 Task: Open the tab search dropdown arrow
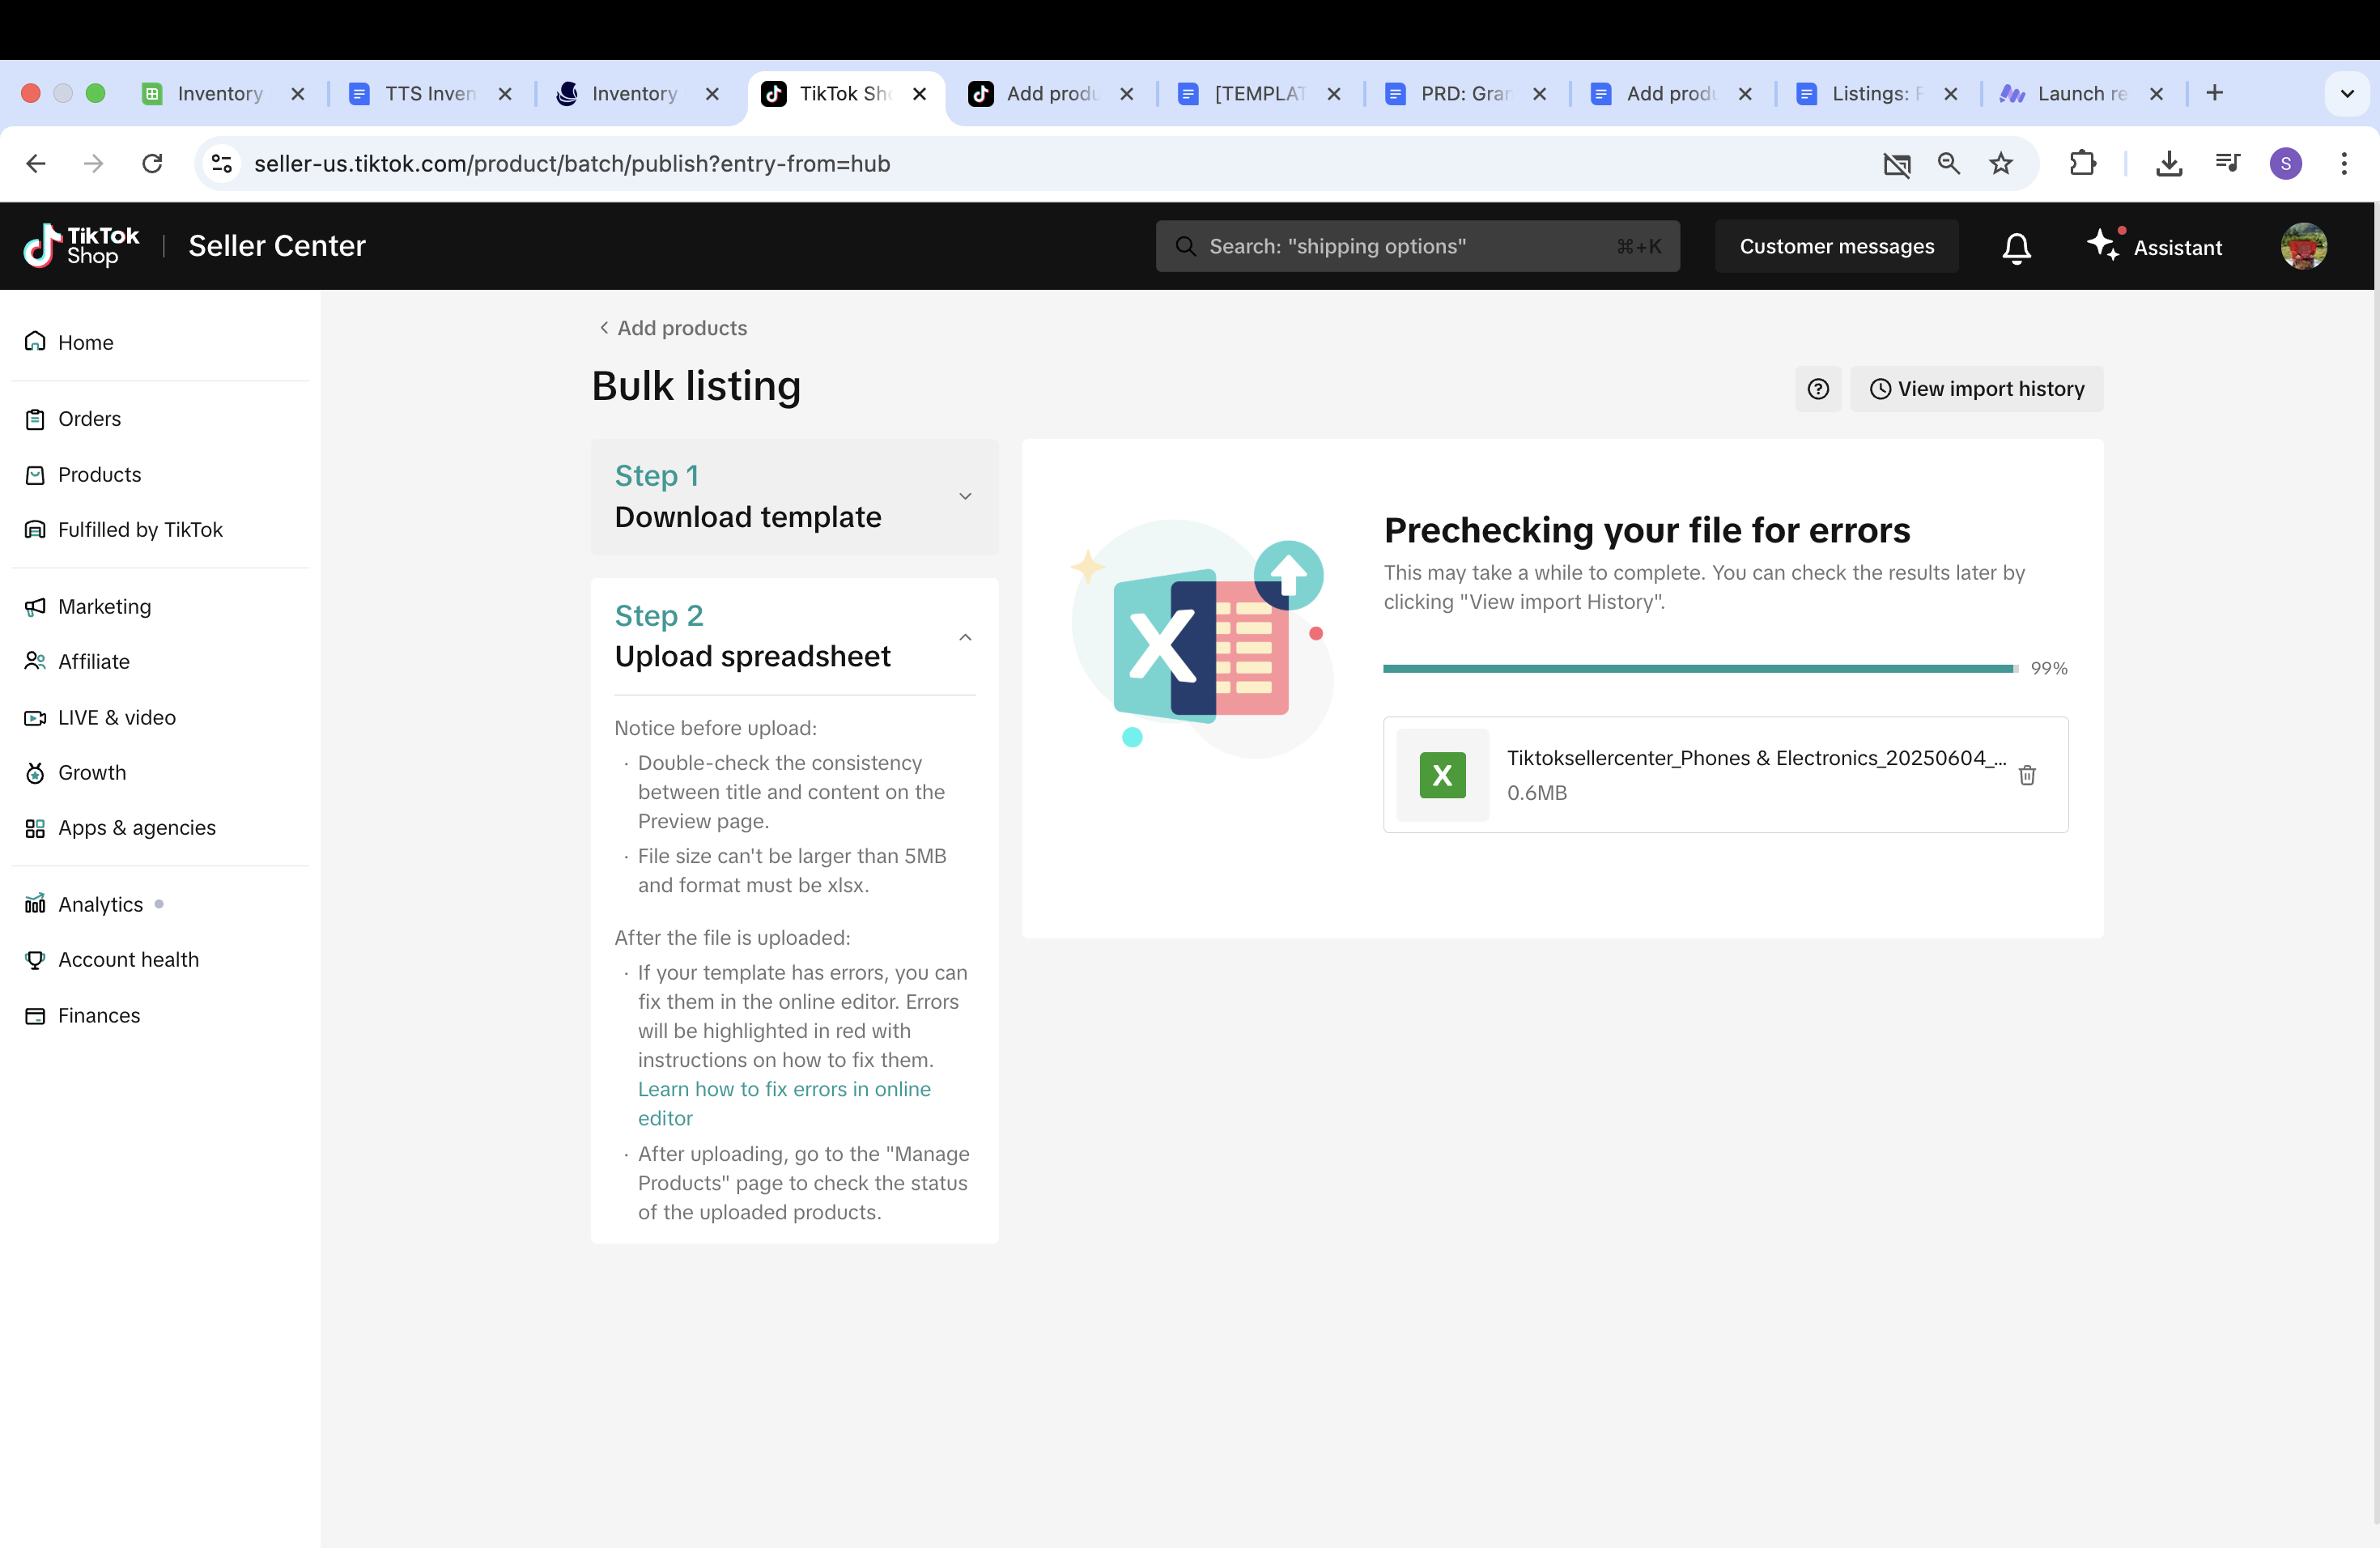[x=2347, y=94]
